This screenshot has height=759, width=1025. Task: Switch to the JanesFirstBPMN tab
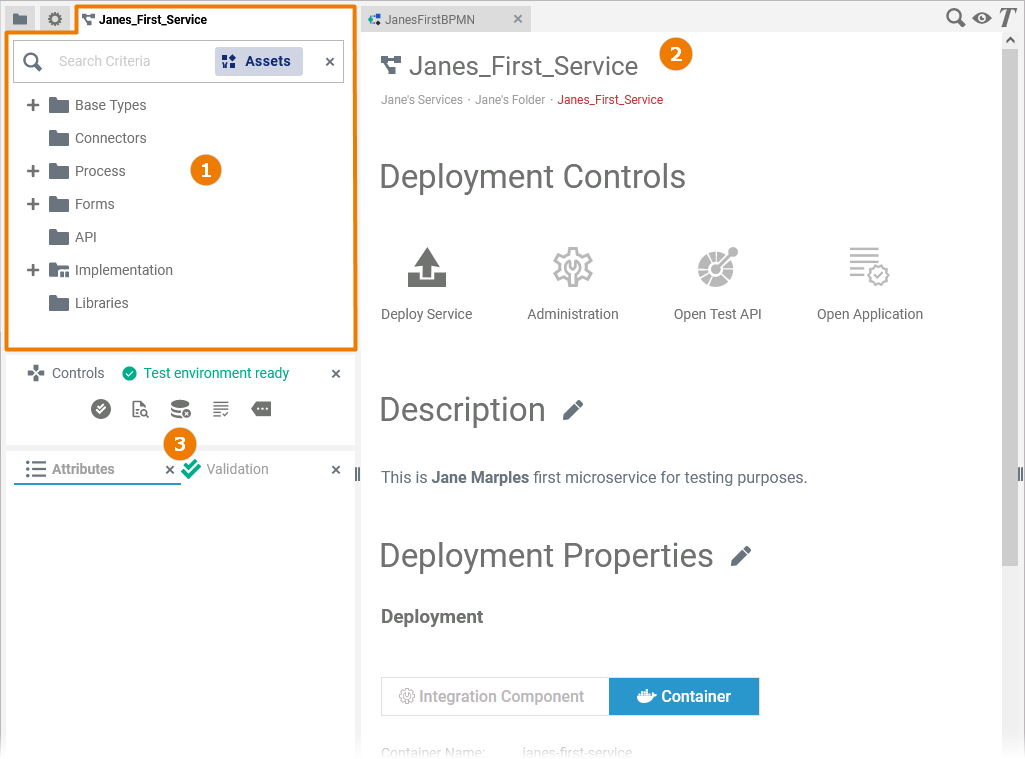pyautogui.click(x=435, y=19)
